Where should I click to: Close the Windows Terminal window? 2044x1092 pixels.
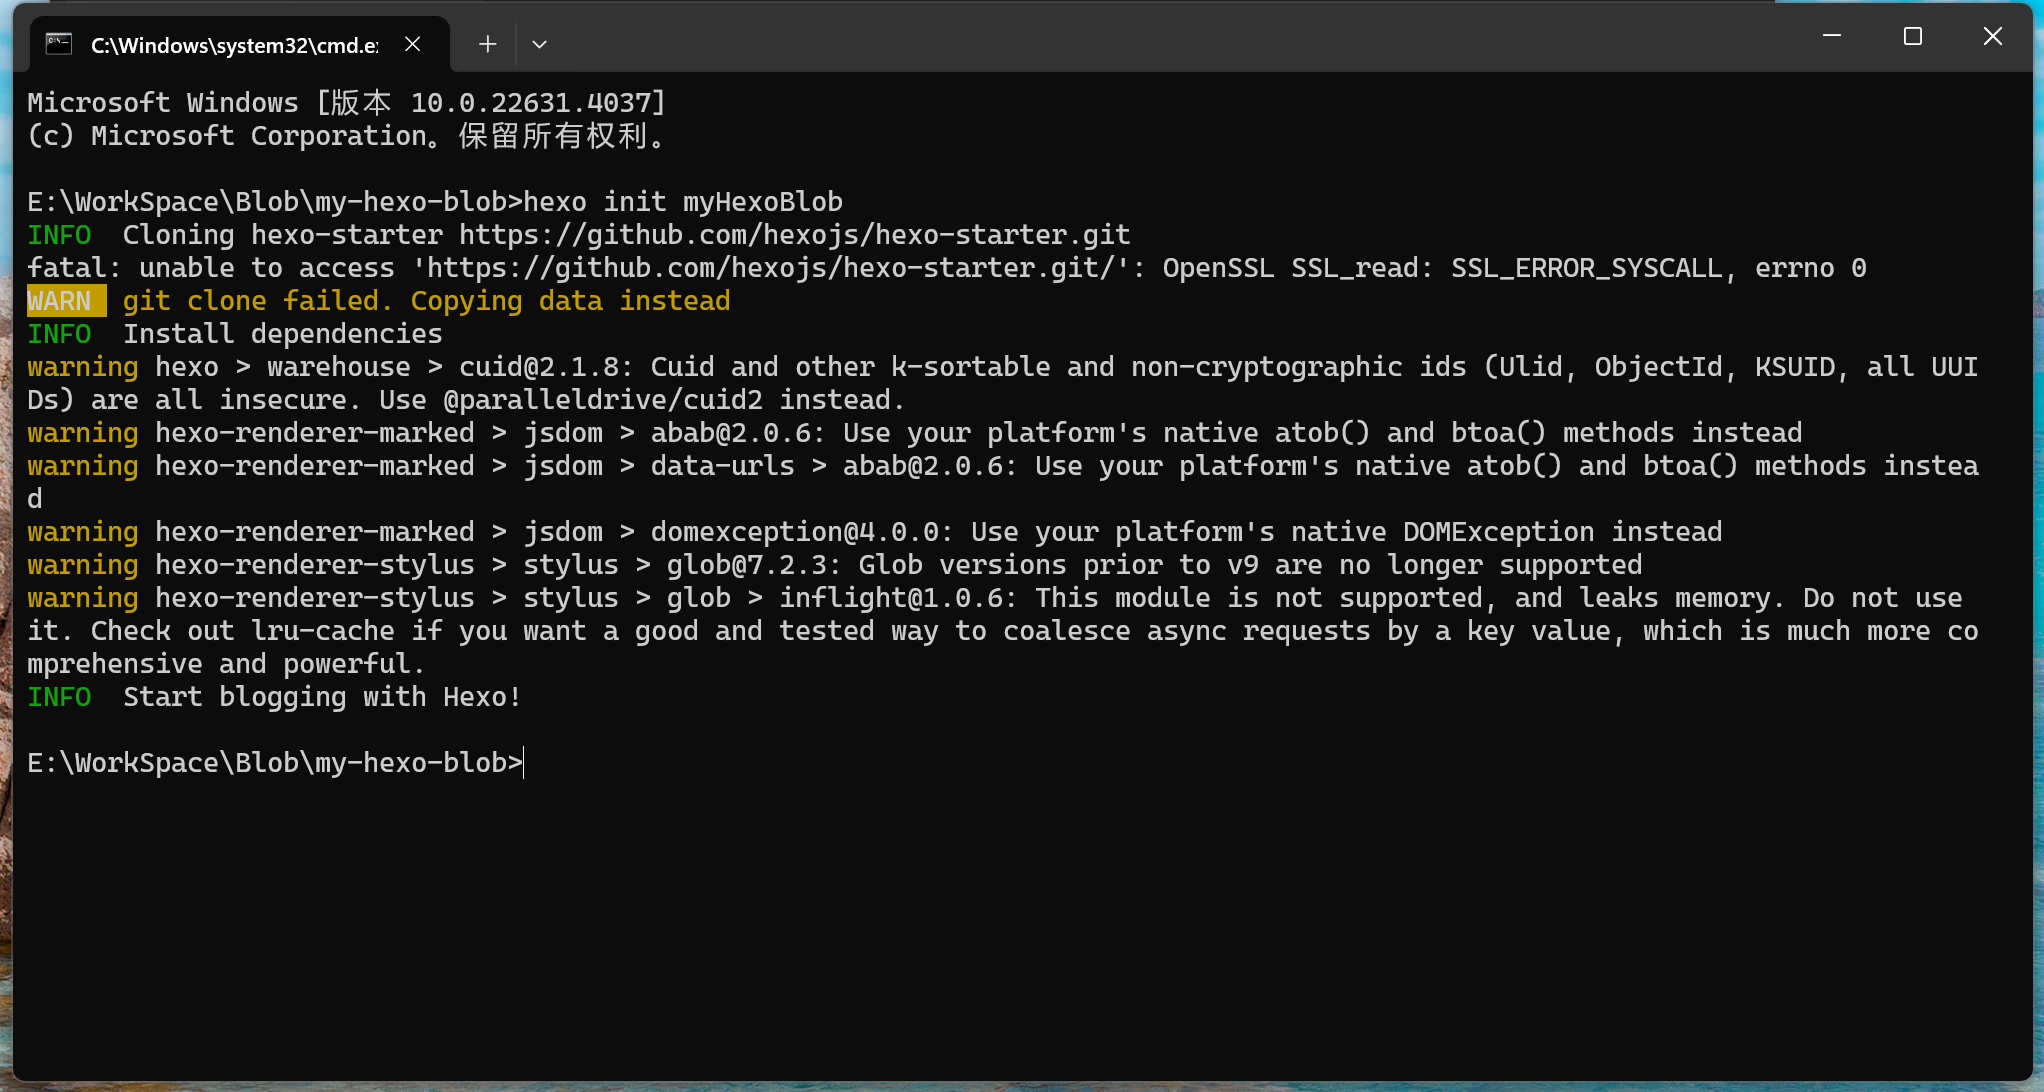point(1992,36)
